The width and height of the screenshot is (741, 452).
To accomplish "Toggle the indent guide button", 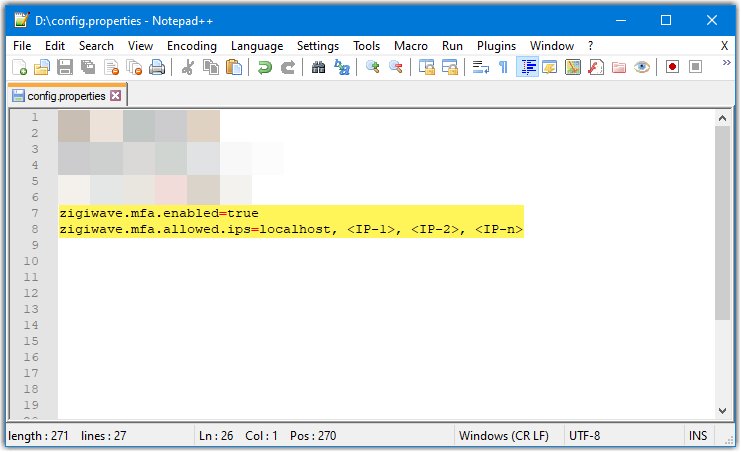I will pyautogui.click(x=527, y=67).
